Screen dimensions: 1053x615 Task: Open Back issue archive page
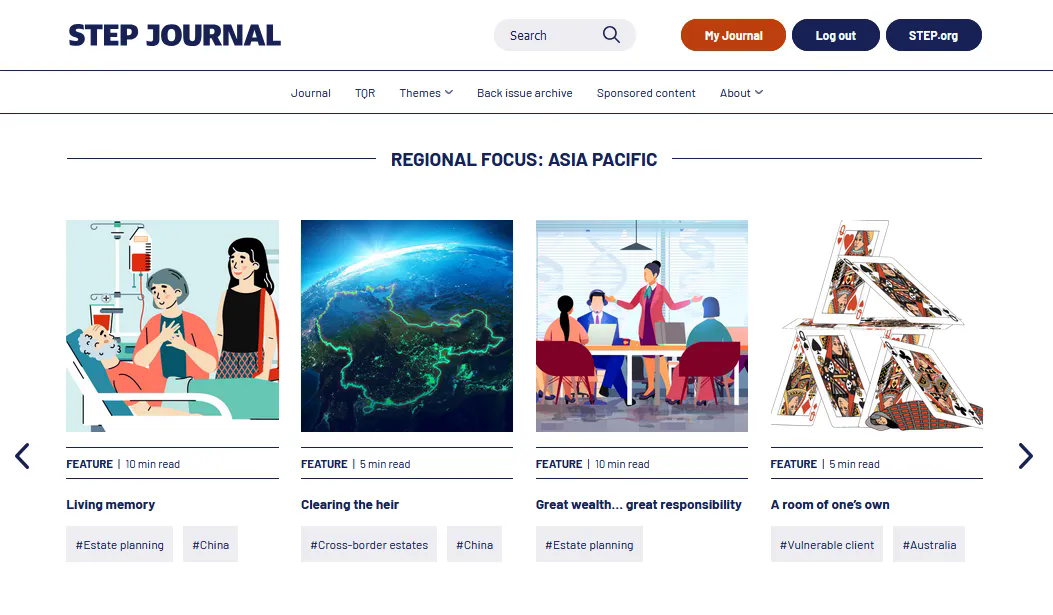pyautogui.click(x=524, y=93)
